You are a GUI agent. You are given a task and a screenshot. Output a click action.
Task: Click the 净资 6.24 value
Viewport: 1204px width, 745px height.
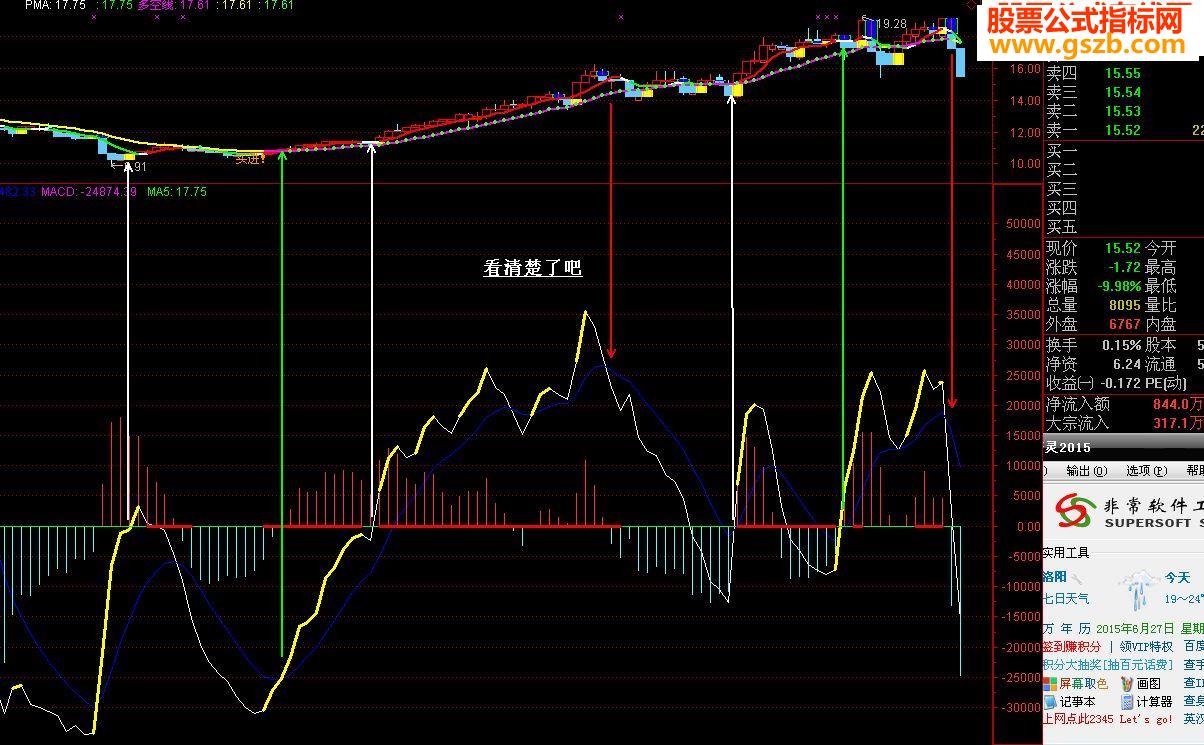[x=1127, y=364]
